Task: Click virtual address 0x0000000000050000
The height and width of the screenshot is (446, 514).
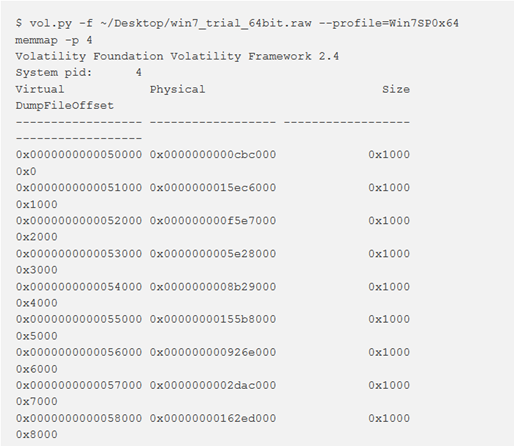Action: click(79, 155)
